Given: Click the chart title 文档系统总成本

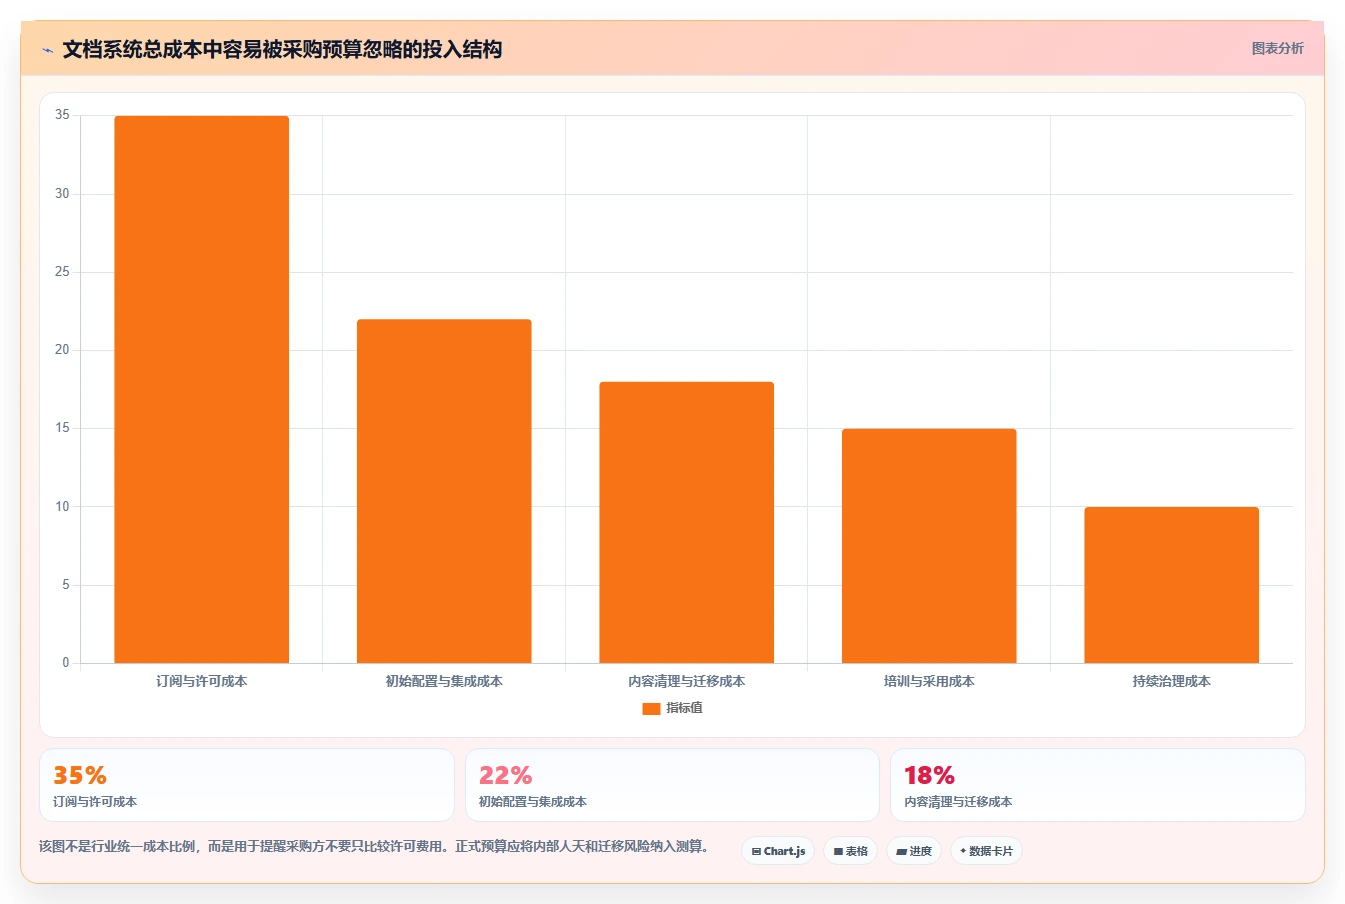Looking at the screenshot, I should 282,49.
